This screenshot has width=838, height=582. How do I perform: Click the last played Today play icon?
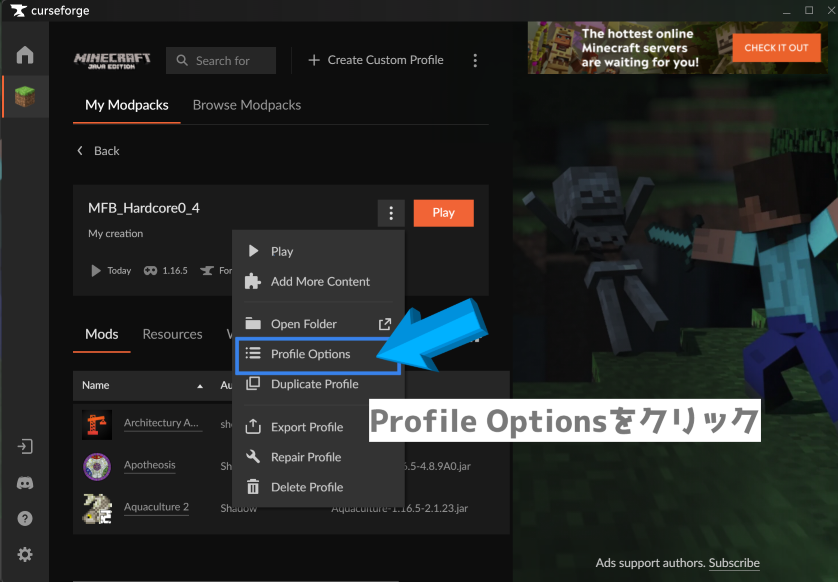96,271
